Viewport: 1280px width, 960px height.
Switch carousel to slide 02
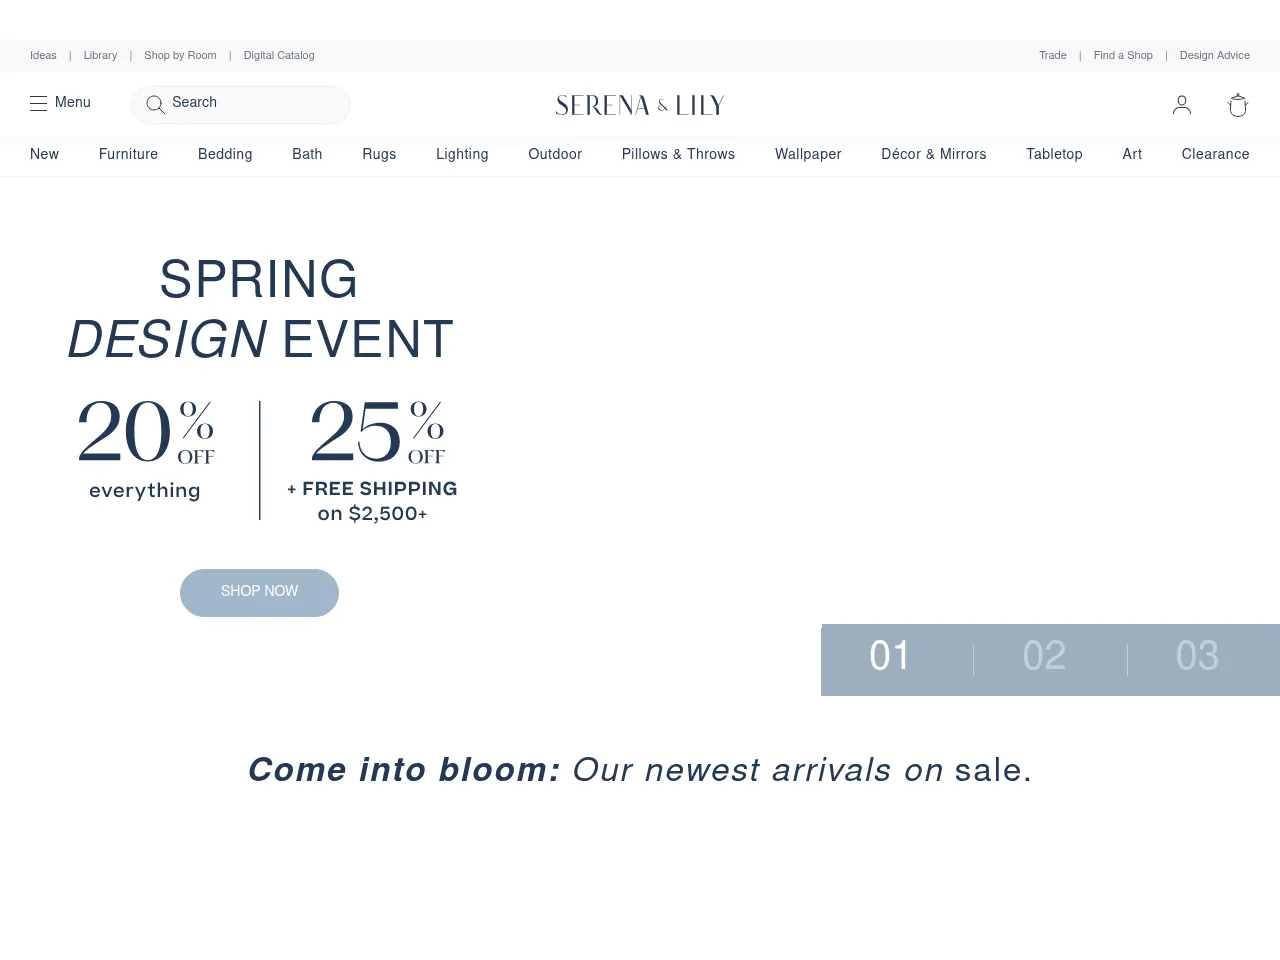[x=1044, y=656]
